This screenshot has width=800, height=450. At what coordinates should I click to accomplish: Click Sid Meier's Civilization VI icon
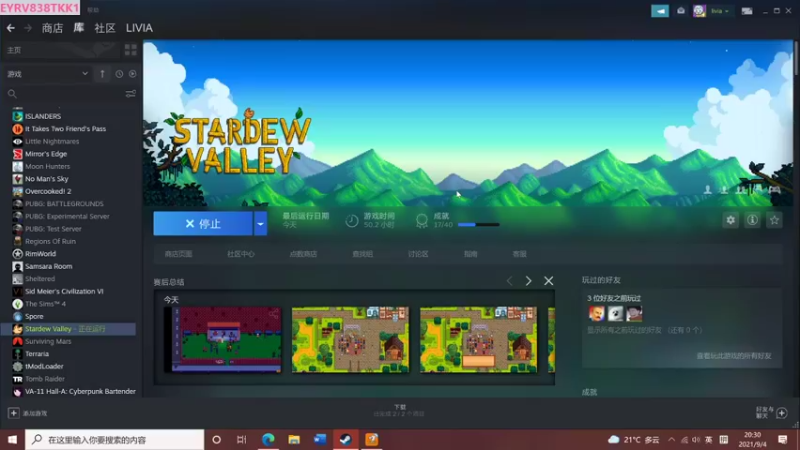click(17, 291)
